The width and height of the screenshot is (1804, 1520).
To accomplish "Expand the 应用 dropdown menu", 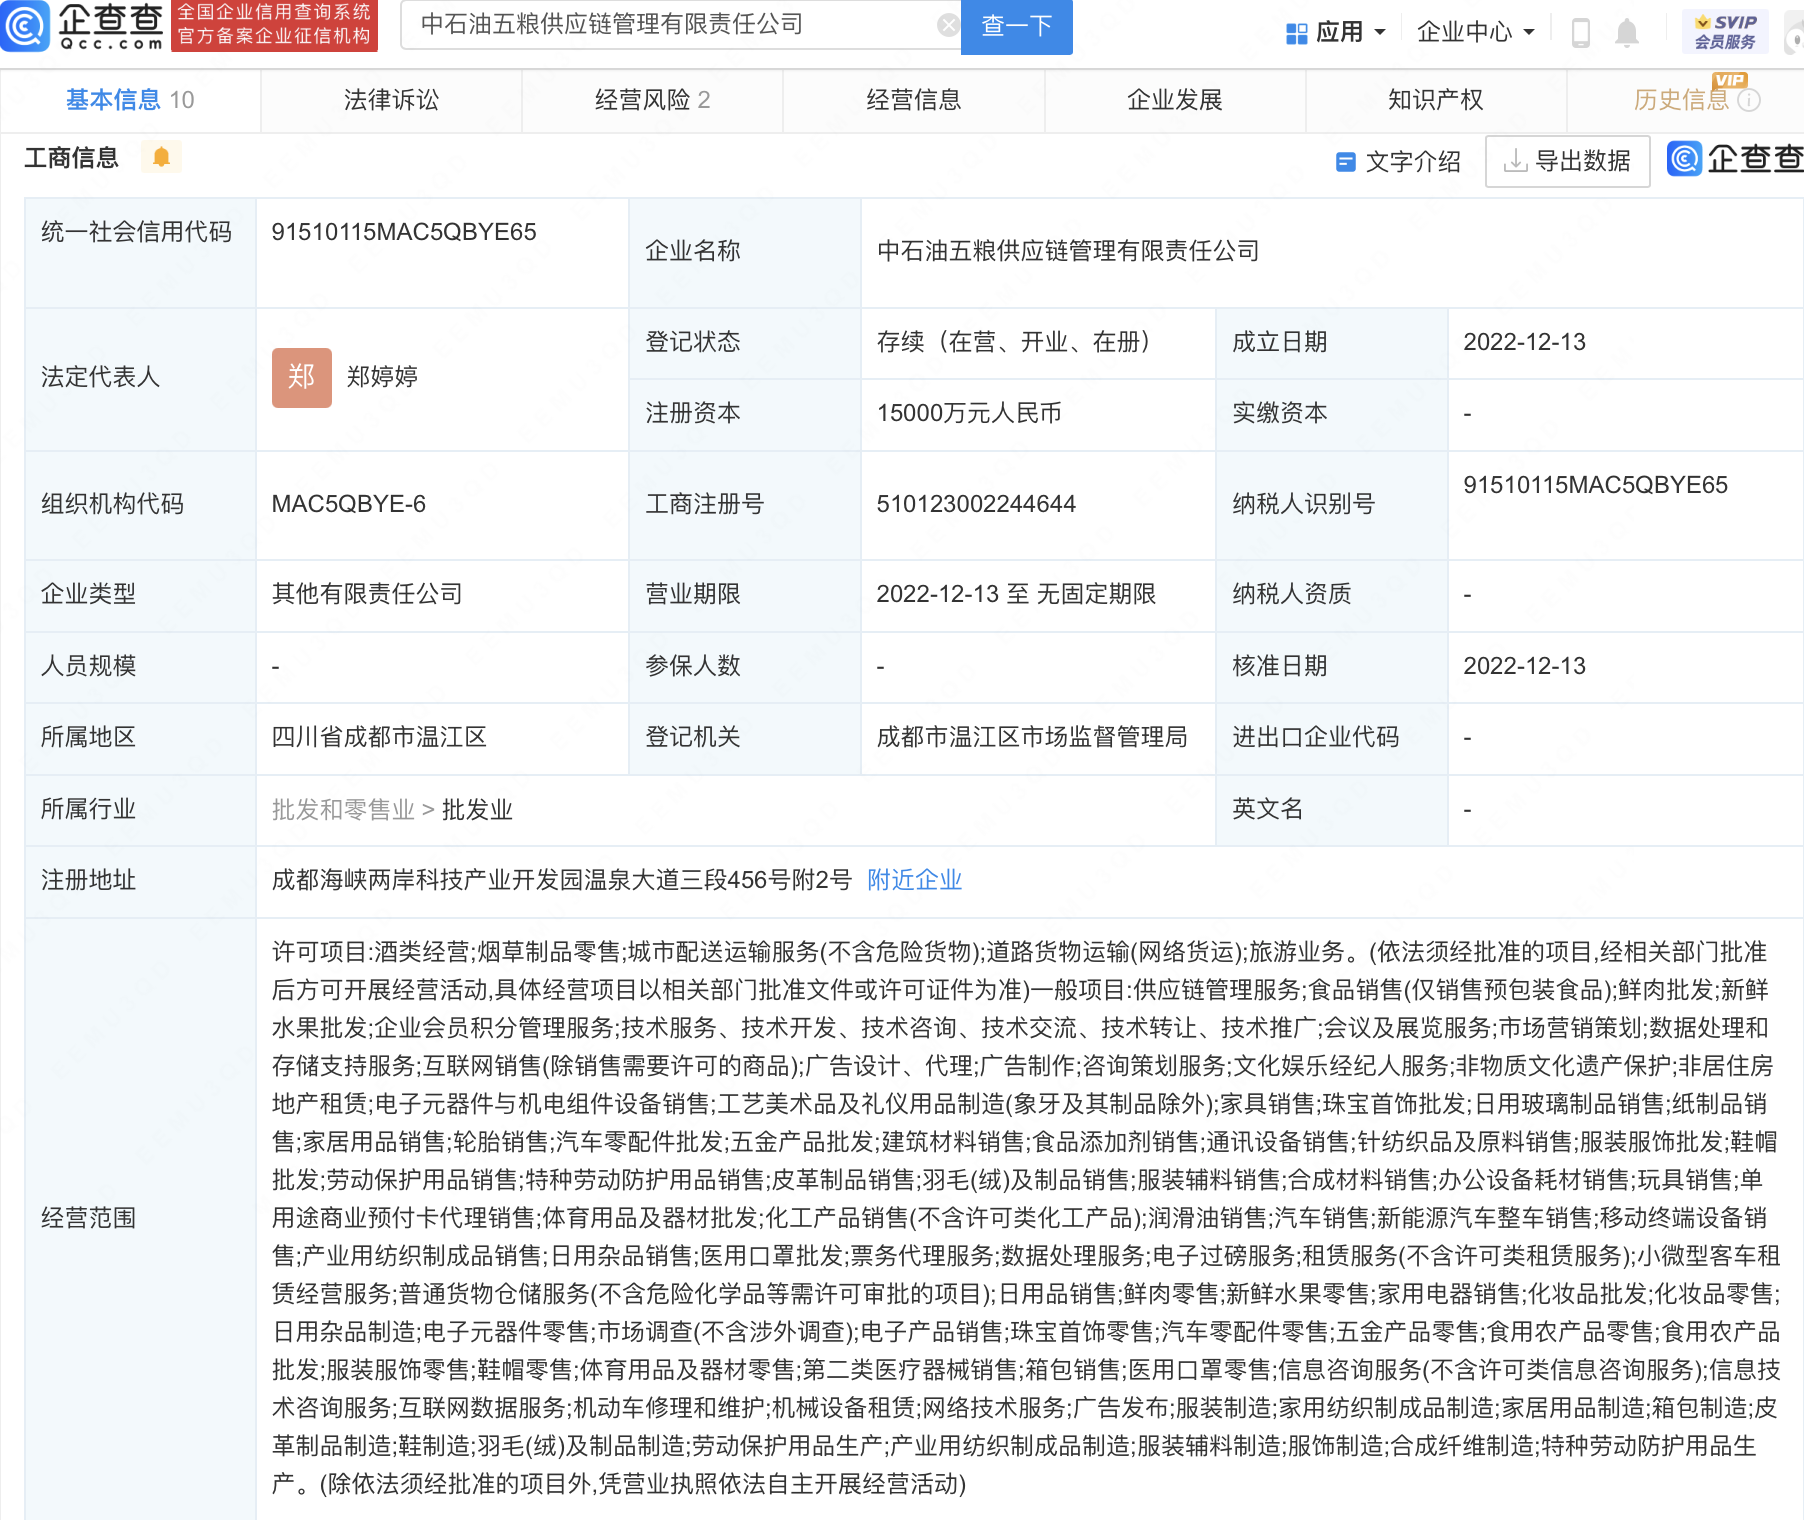I will [1336, 33].
